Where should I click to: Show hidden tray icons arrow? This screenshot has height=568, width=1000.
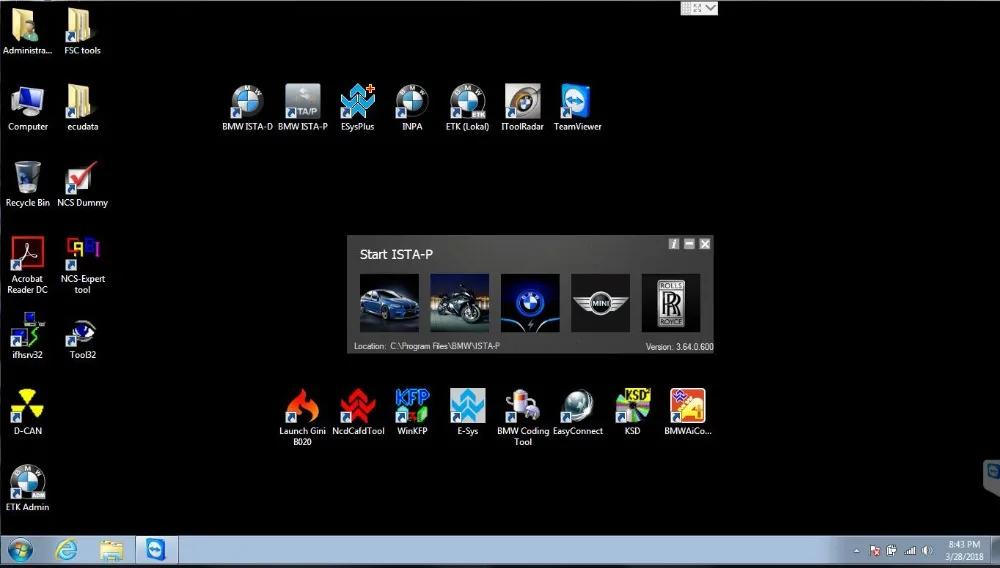pyautogui.click(x=857, y=551)
